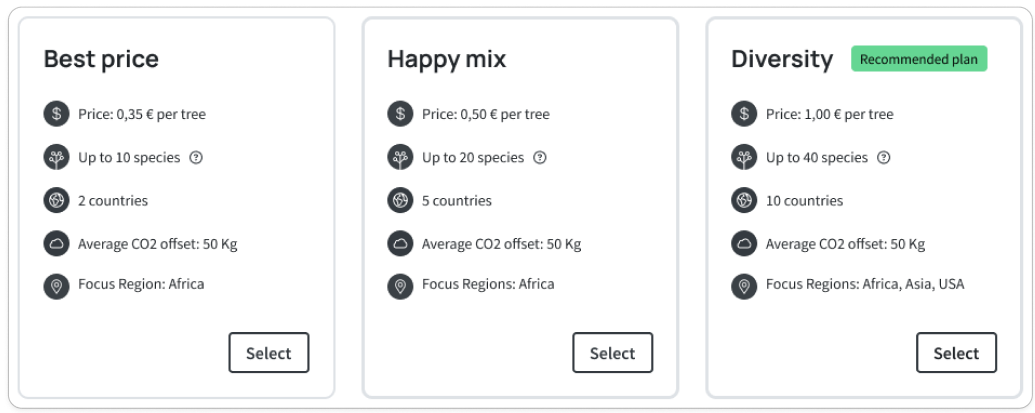Click the species tree icon in Best price
Screen dimensions: 1035x413
(x=56, y=157)
